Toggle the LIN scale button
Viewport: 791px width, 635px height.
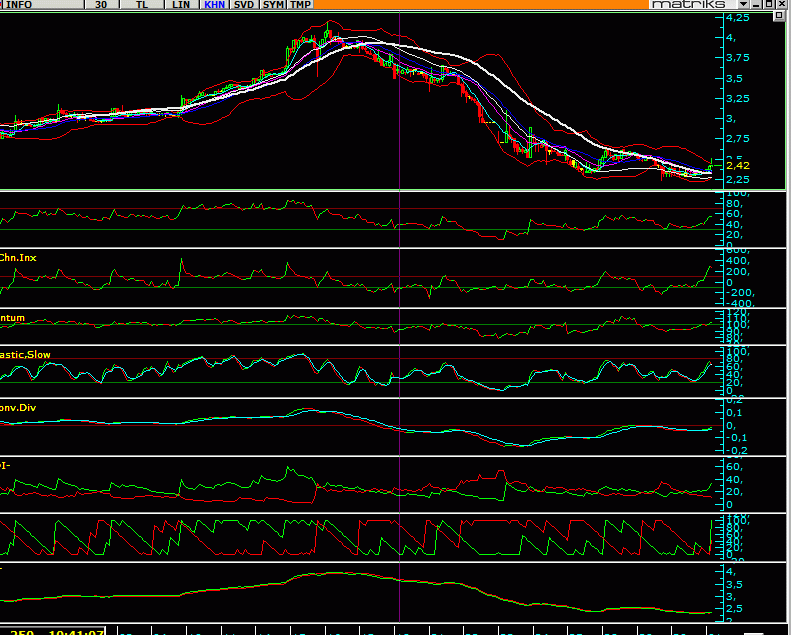tap(182, 5)
